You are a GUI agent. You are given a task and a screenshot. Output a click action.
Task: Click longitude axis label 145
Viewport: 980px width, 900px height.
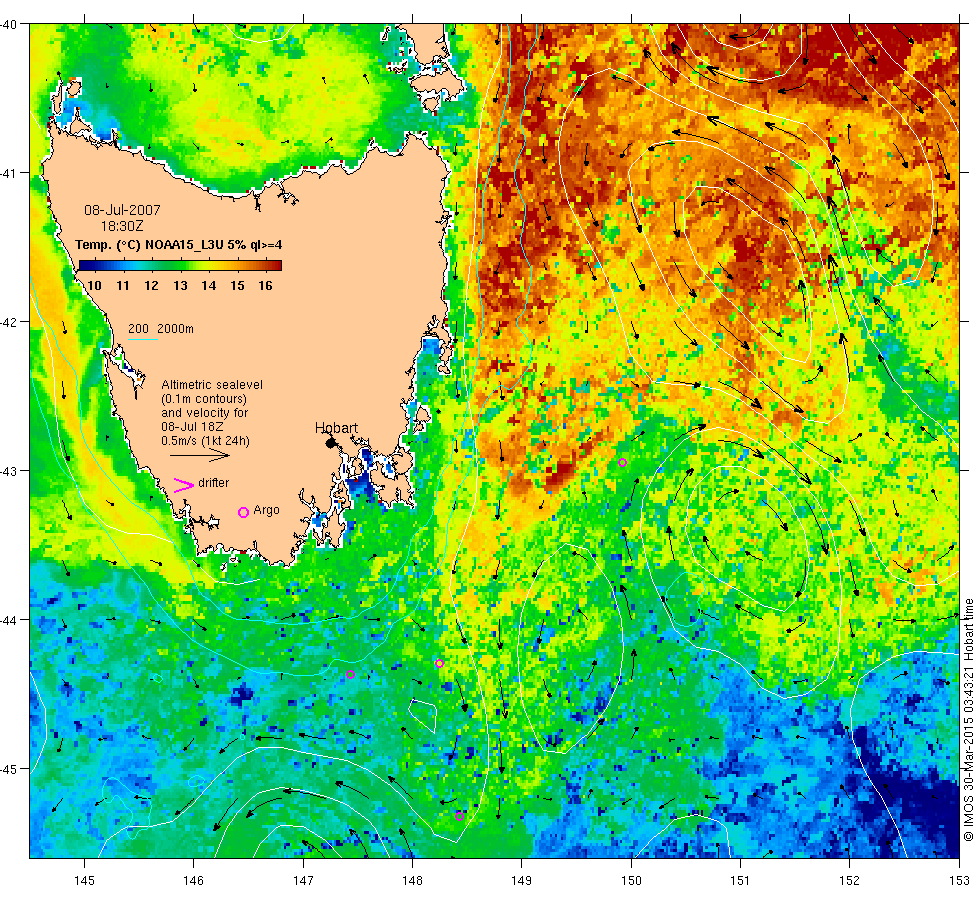tap(84, 881)
